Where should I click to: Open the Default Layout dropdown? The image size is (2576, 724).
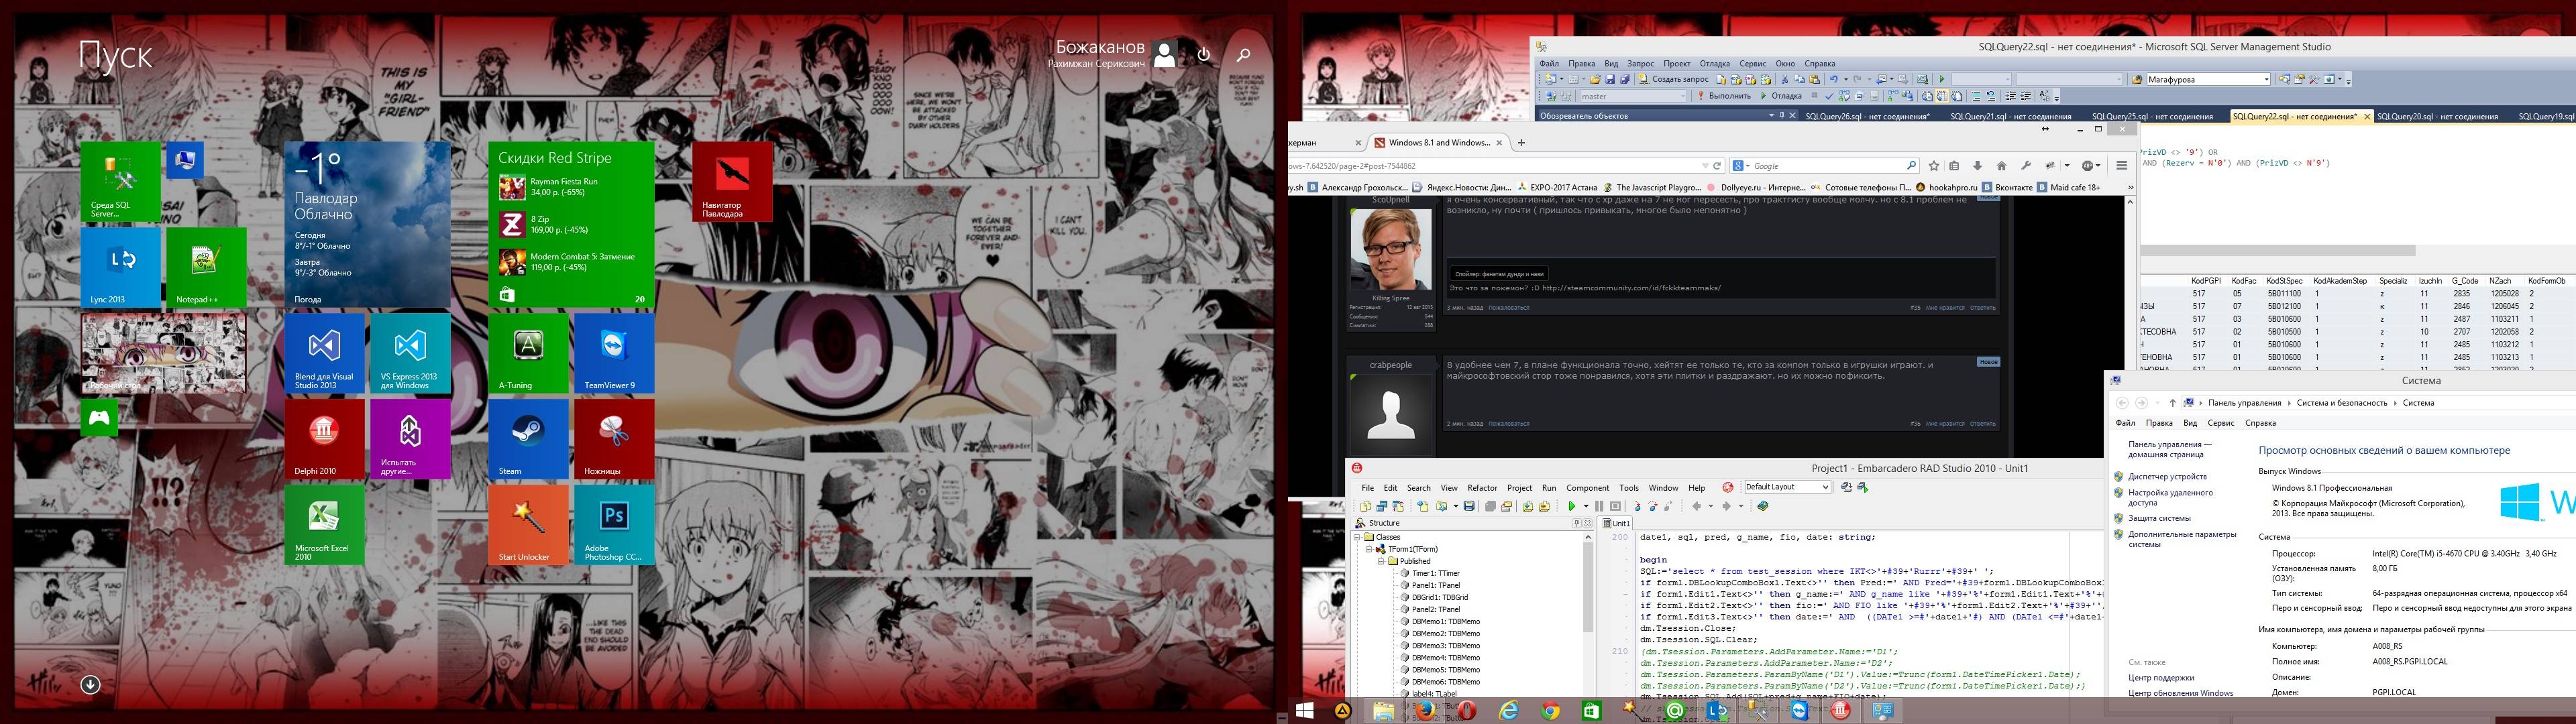1826,487
